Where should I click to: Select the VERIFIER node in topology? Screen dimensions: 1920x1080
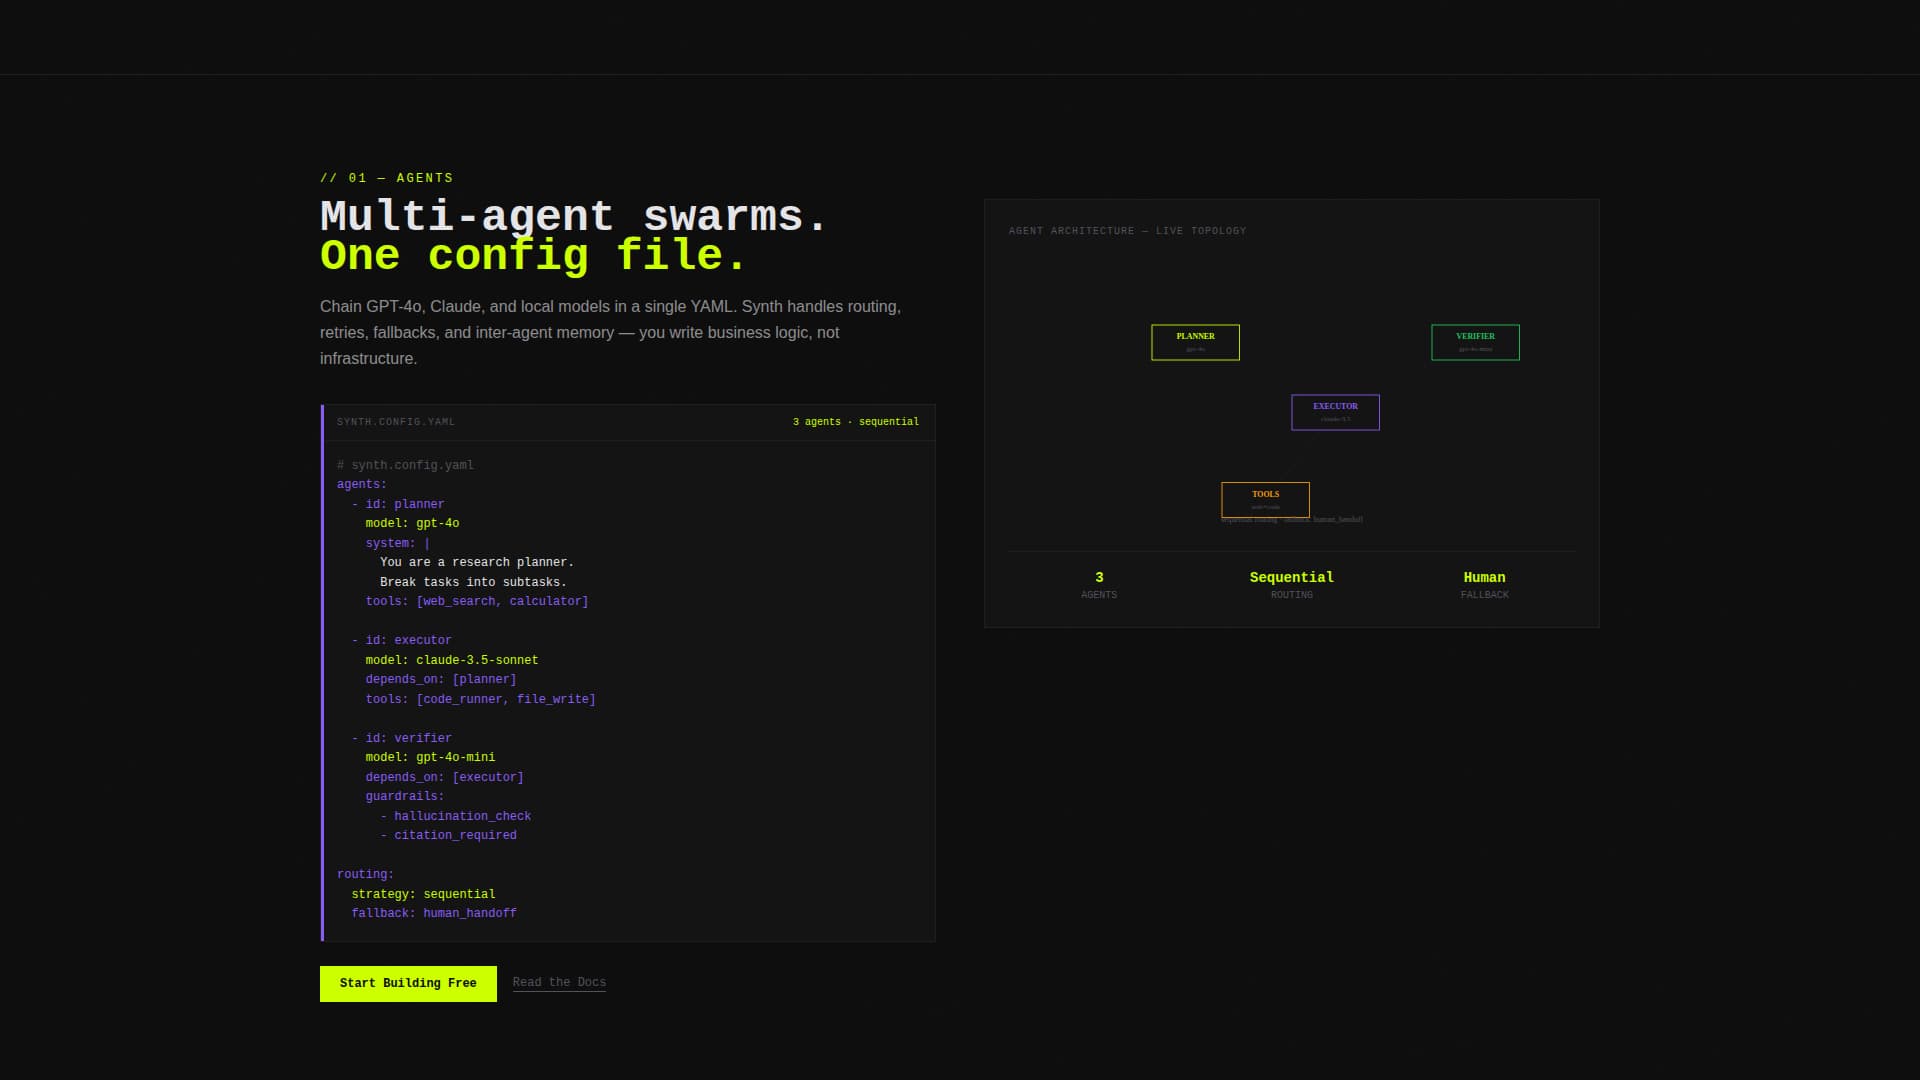point(1475,342)
